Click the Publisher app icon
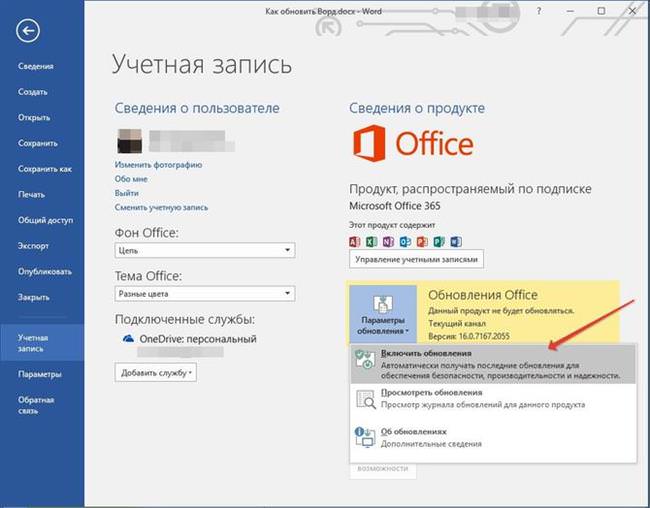The image size is (650, 508). [x=439, y=241]
